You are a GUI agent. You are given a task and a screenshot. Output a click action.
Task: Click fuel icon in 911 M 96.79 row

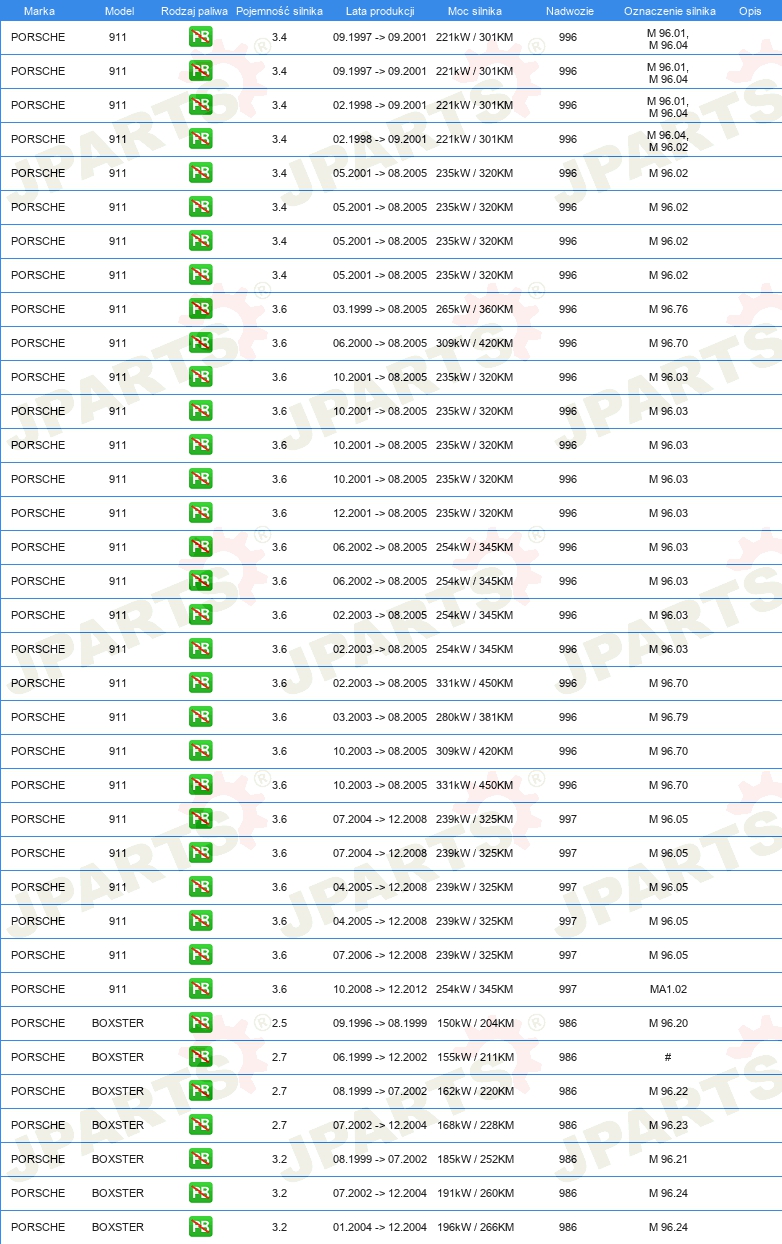click(200, 717)
